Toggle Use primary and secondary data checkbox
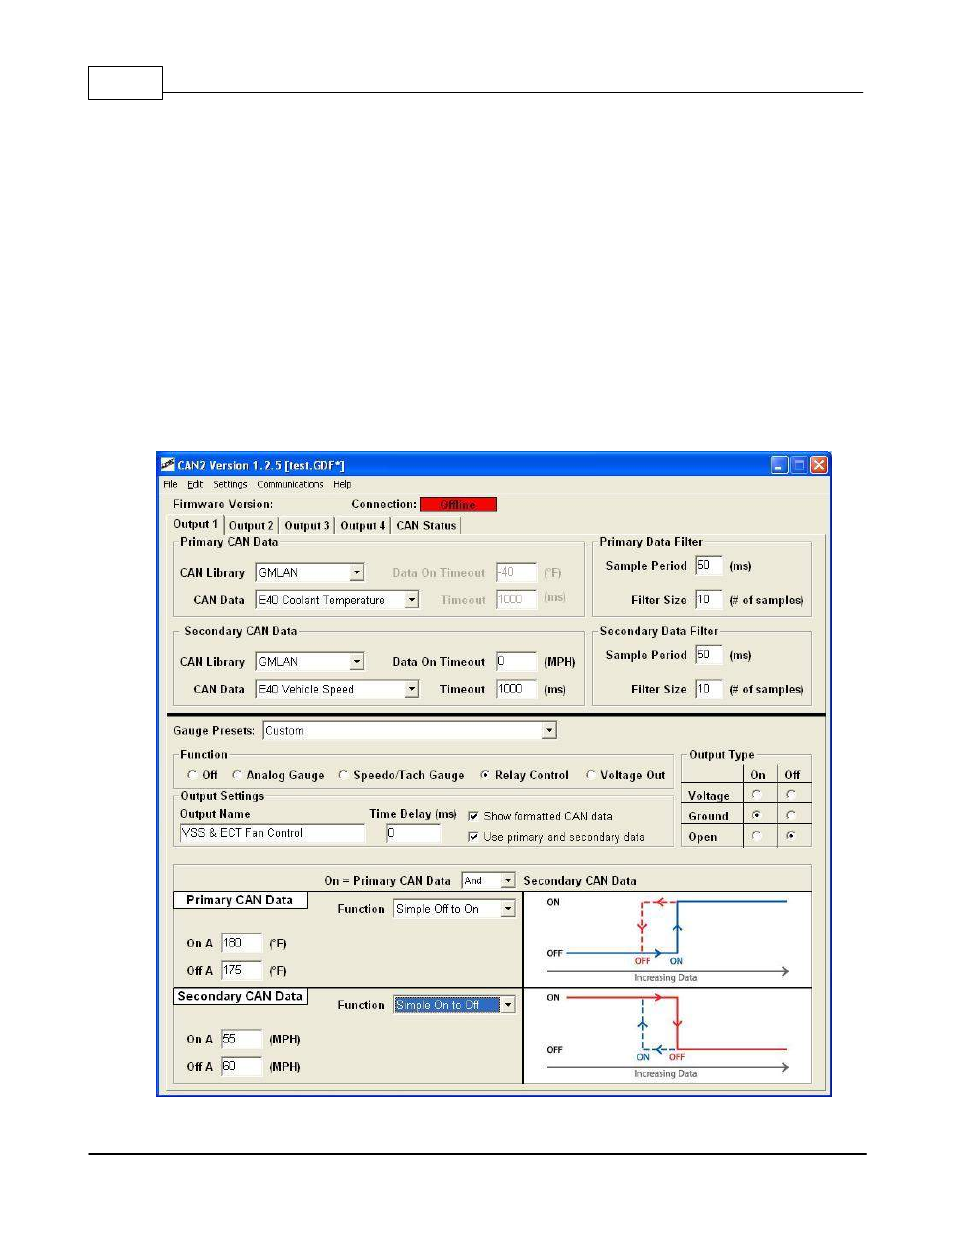 pyautogui.click(x=473, y=837)
